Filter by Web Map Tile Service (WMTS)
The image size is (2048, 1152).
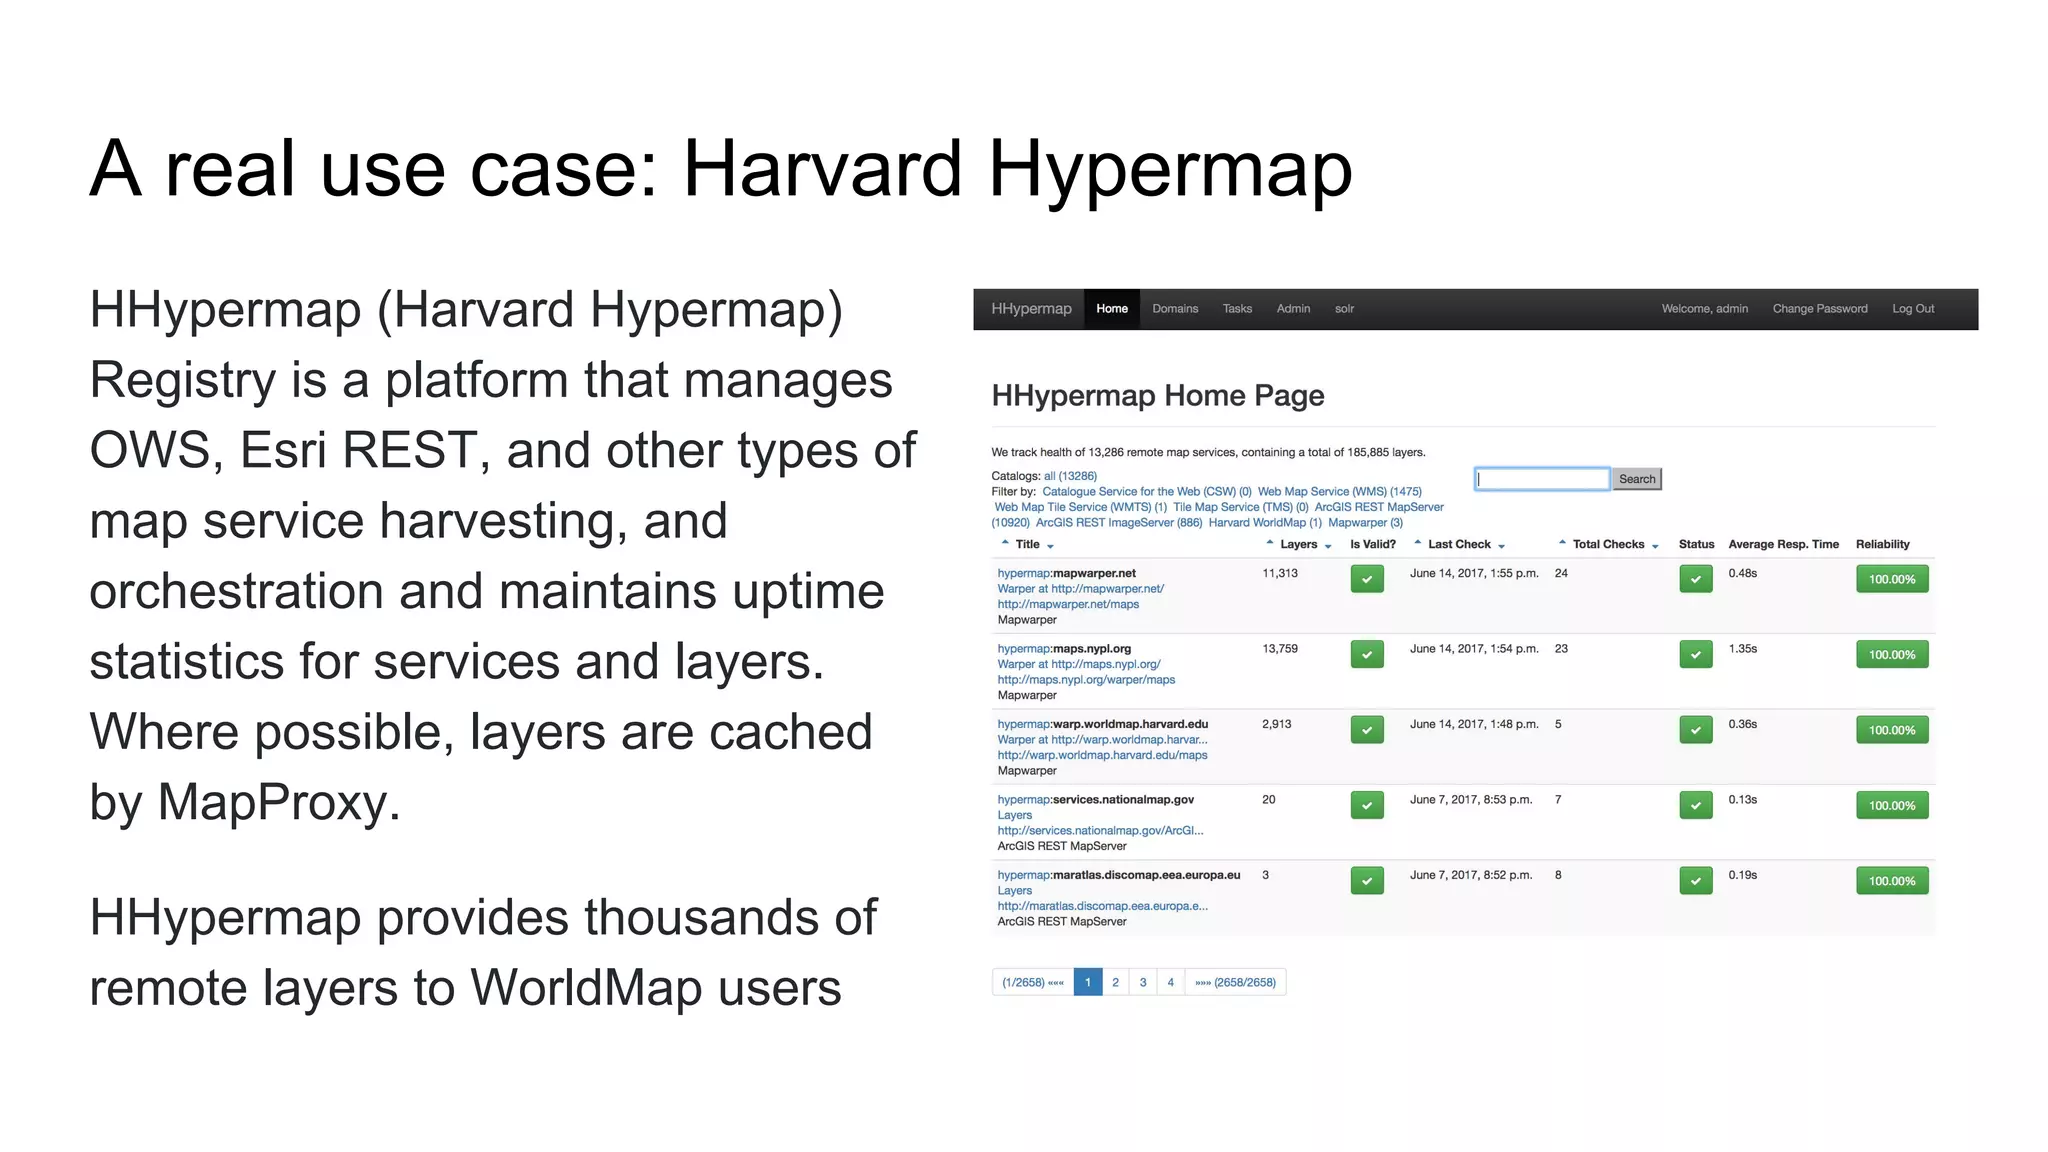pos(1080,507)
